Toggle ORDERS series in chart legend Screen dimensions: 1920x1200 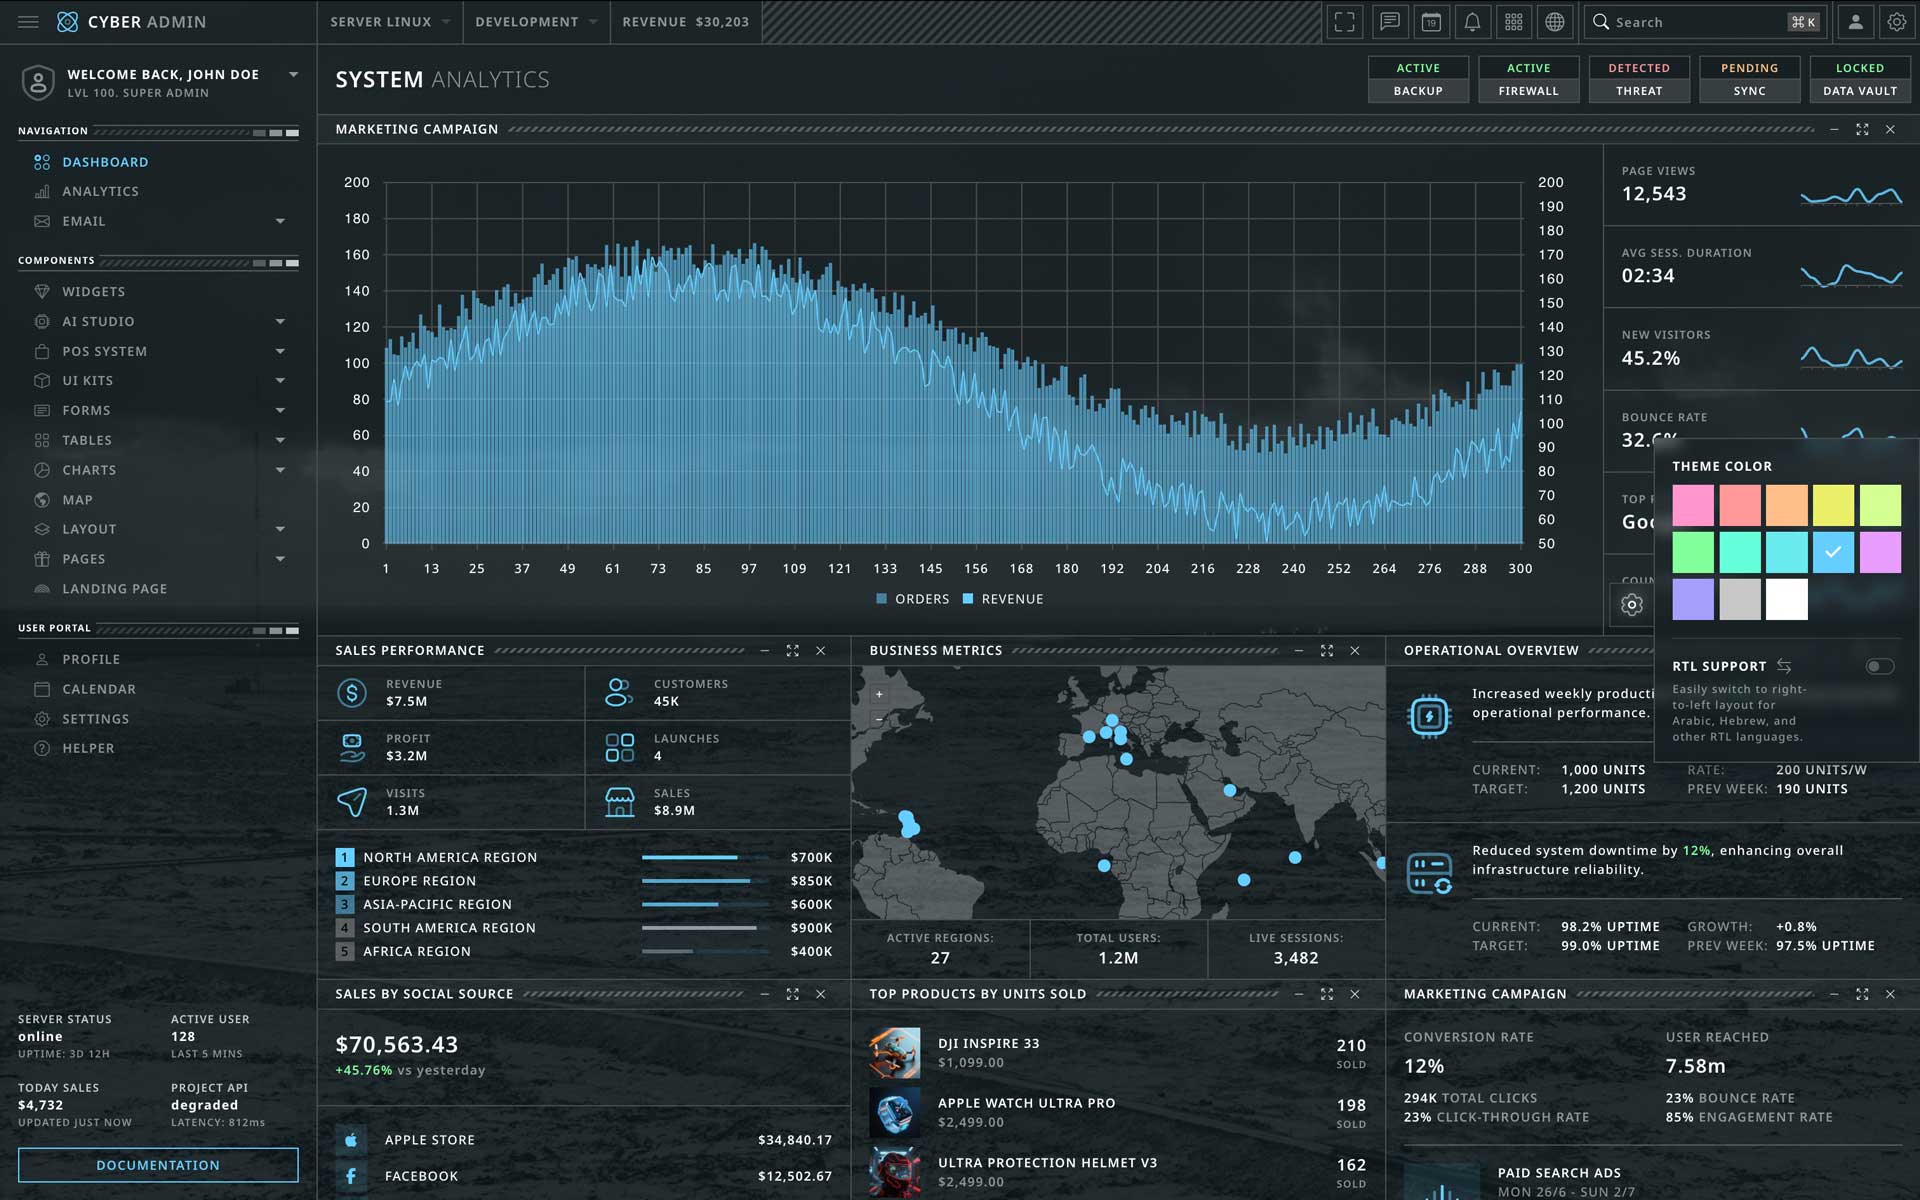click(x=912, y=599)
